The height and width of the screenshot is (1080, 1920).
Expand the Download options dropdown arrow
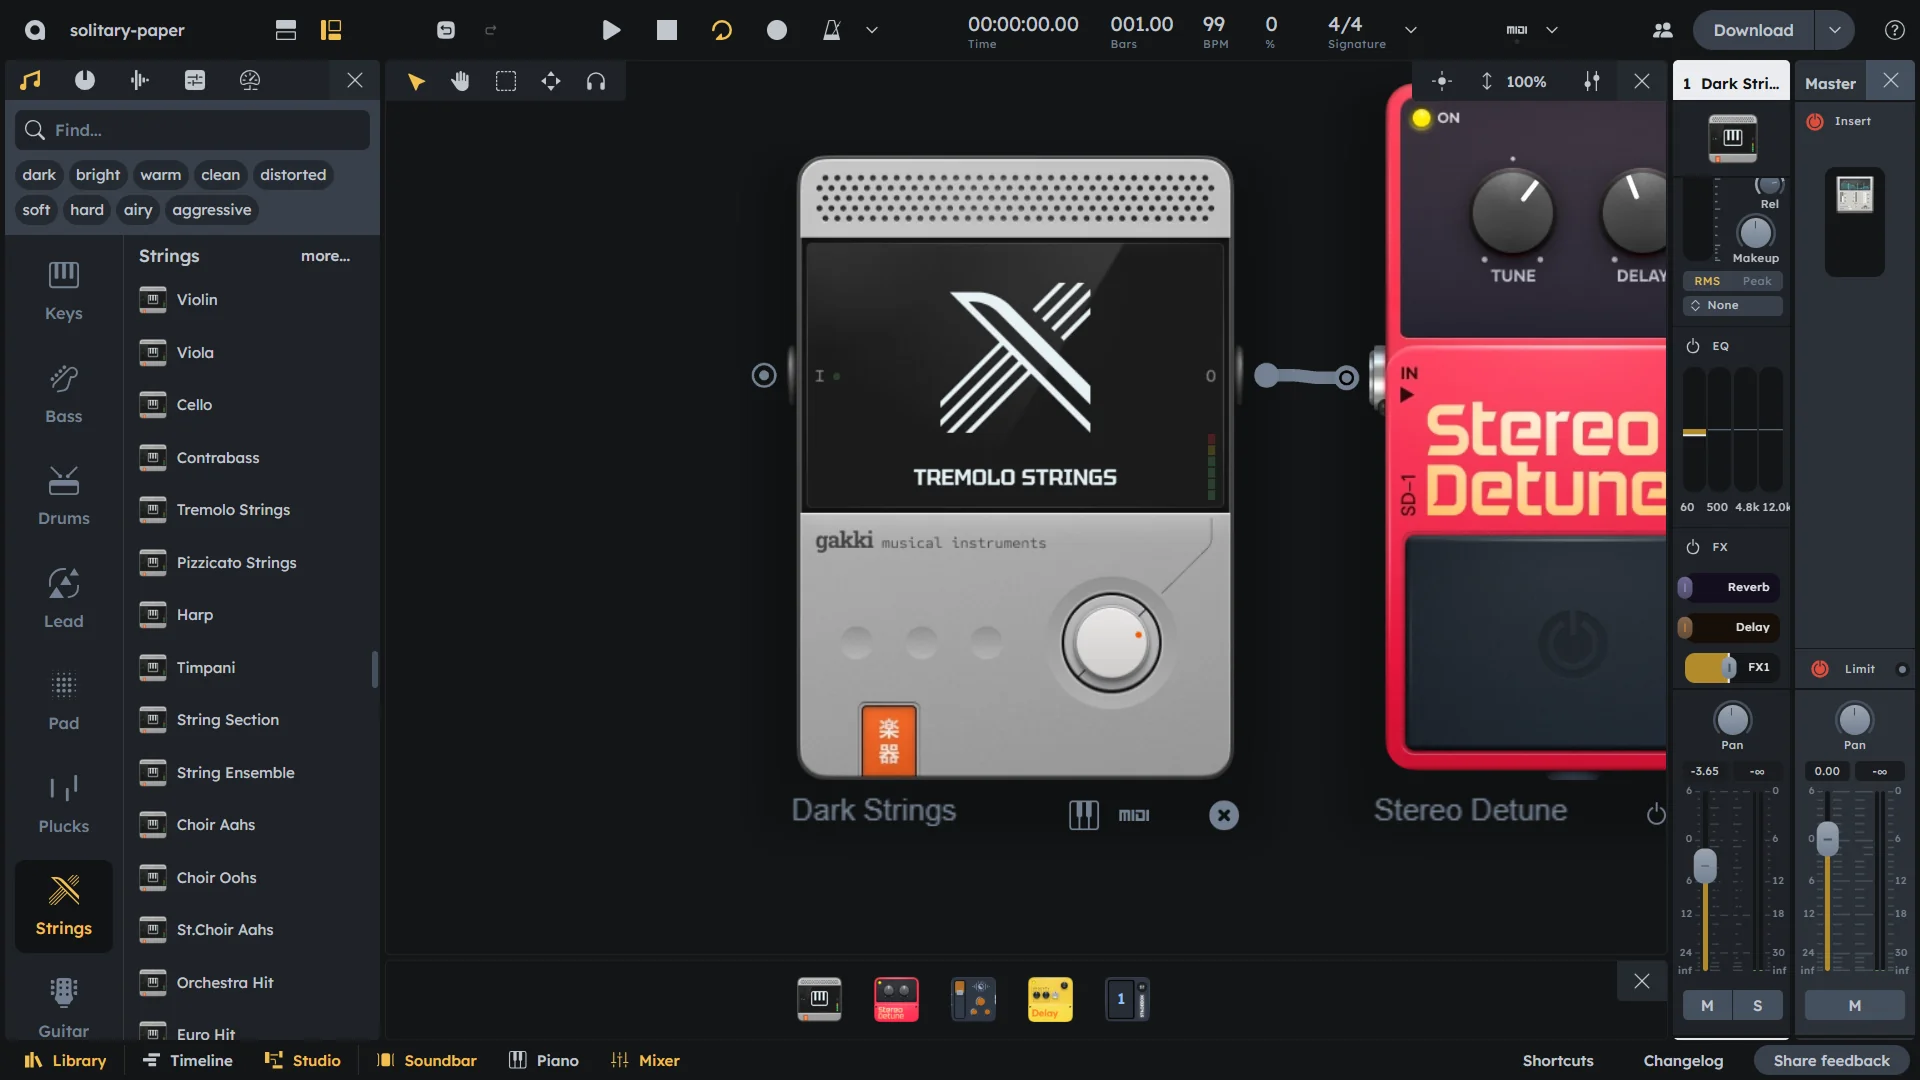point(1835,30)
